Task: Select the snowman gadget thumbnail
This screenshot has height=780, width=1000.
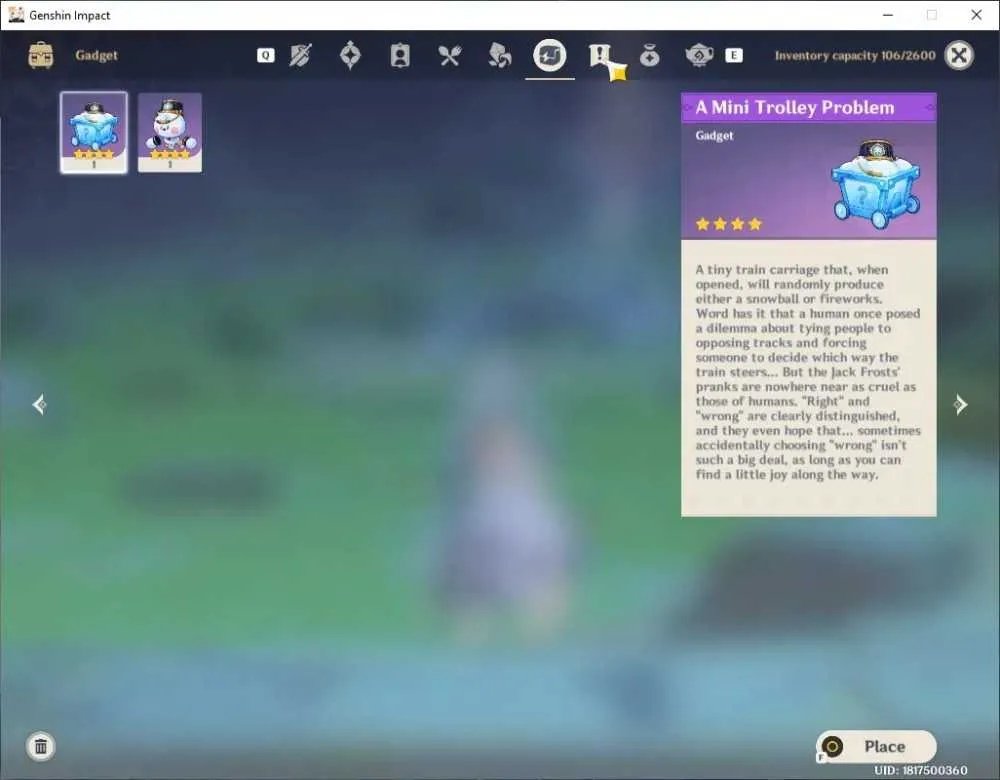Action: click(x=170, y=133)
